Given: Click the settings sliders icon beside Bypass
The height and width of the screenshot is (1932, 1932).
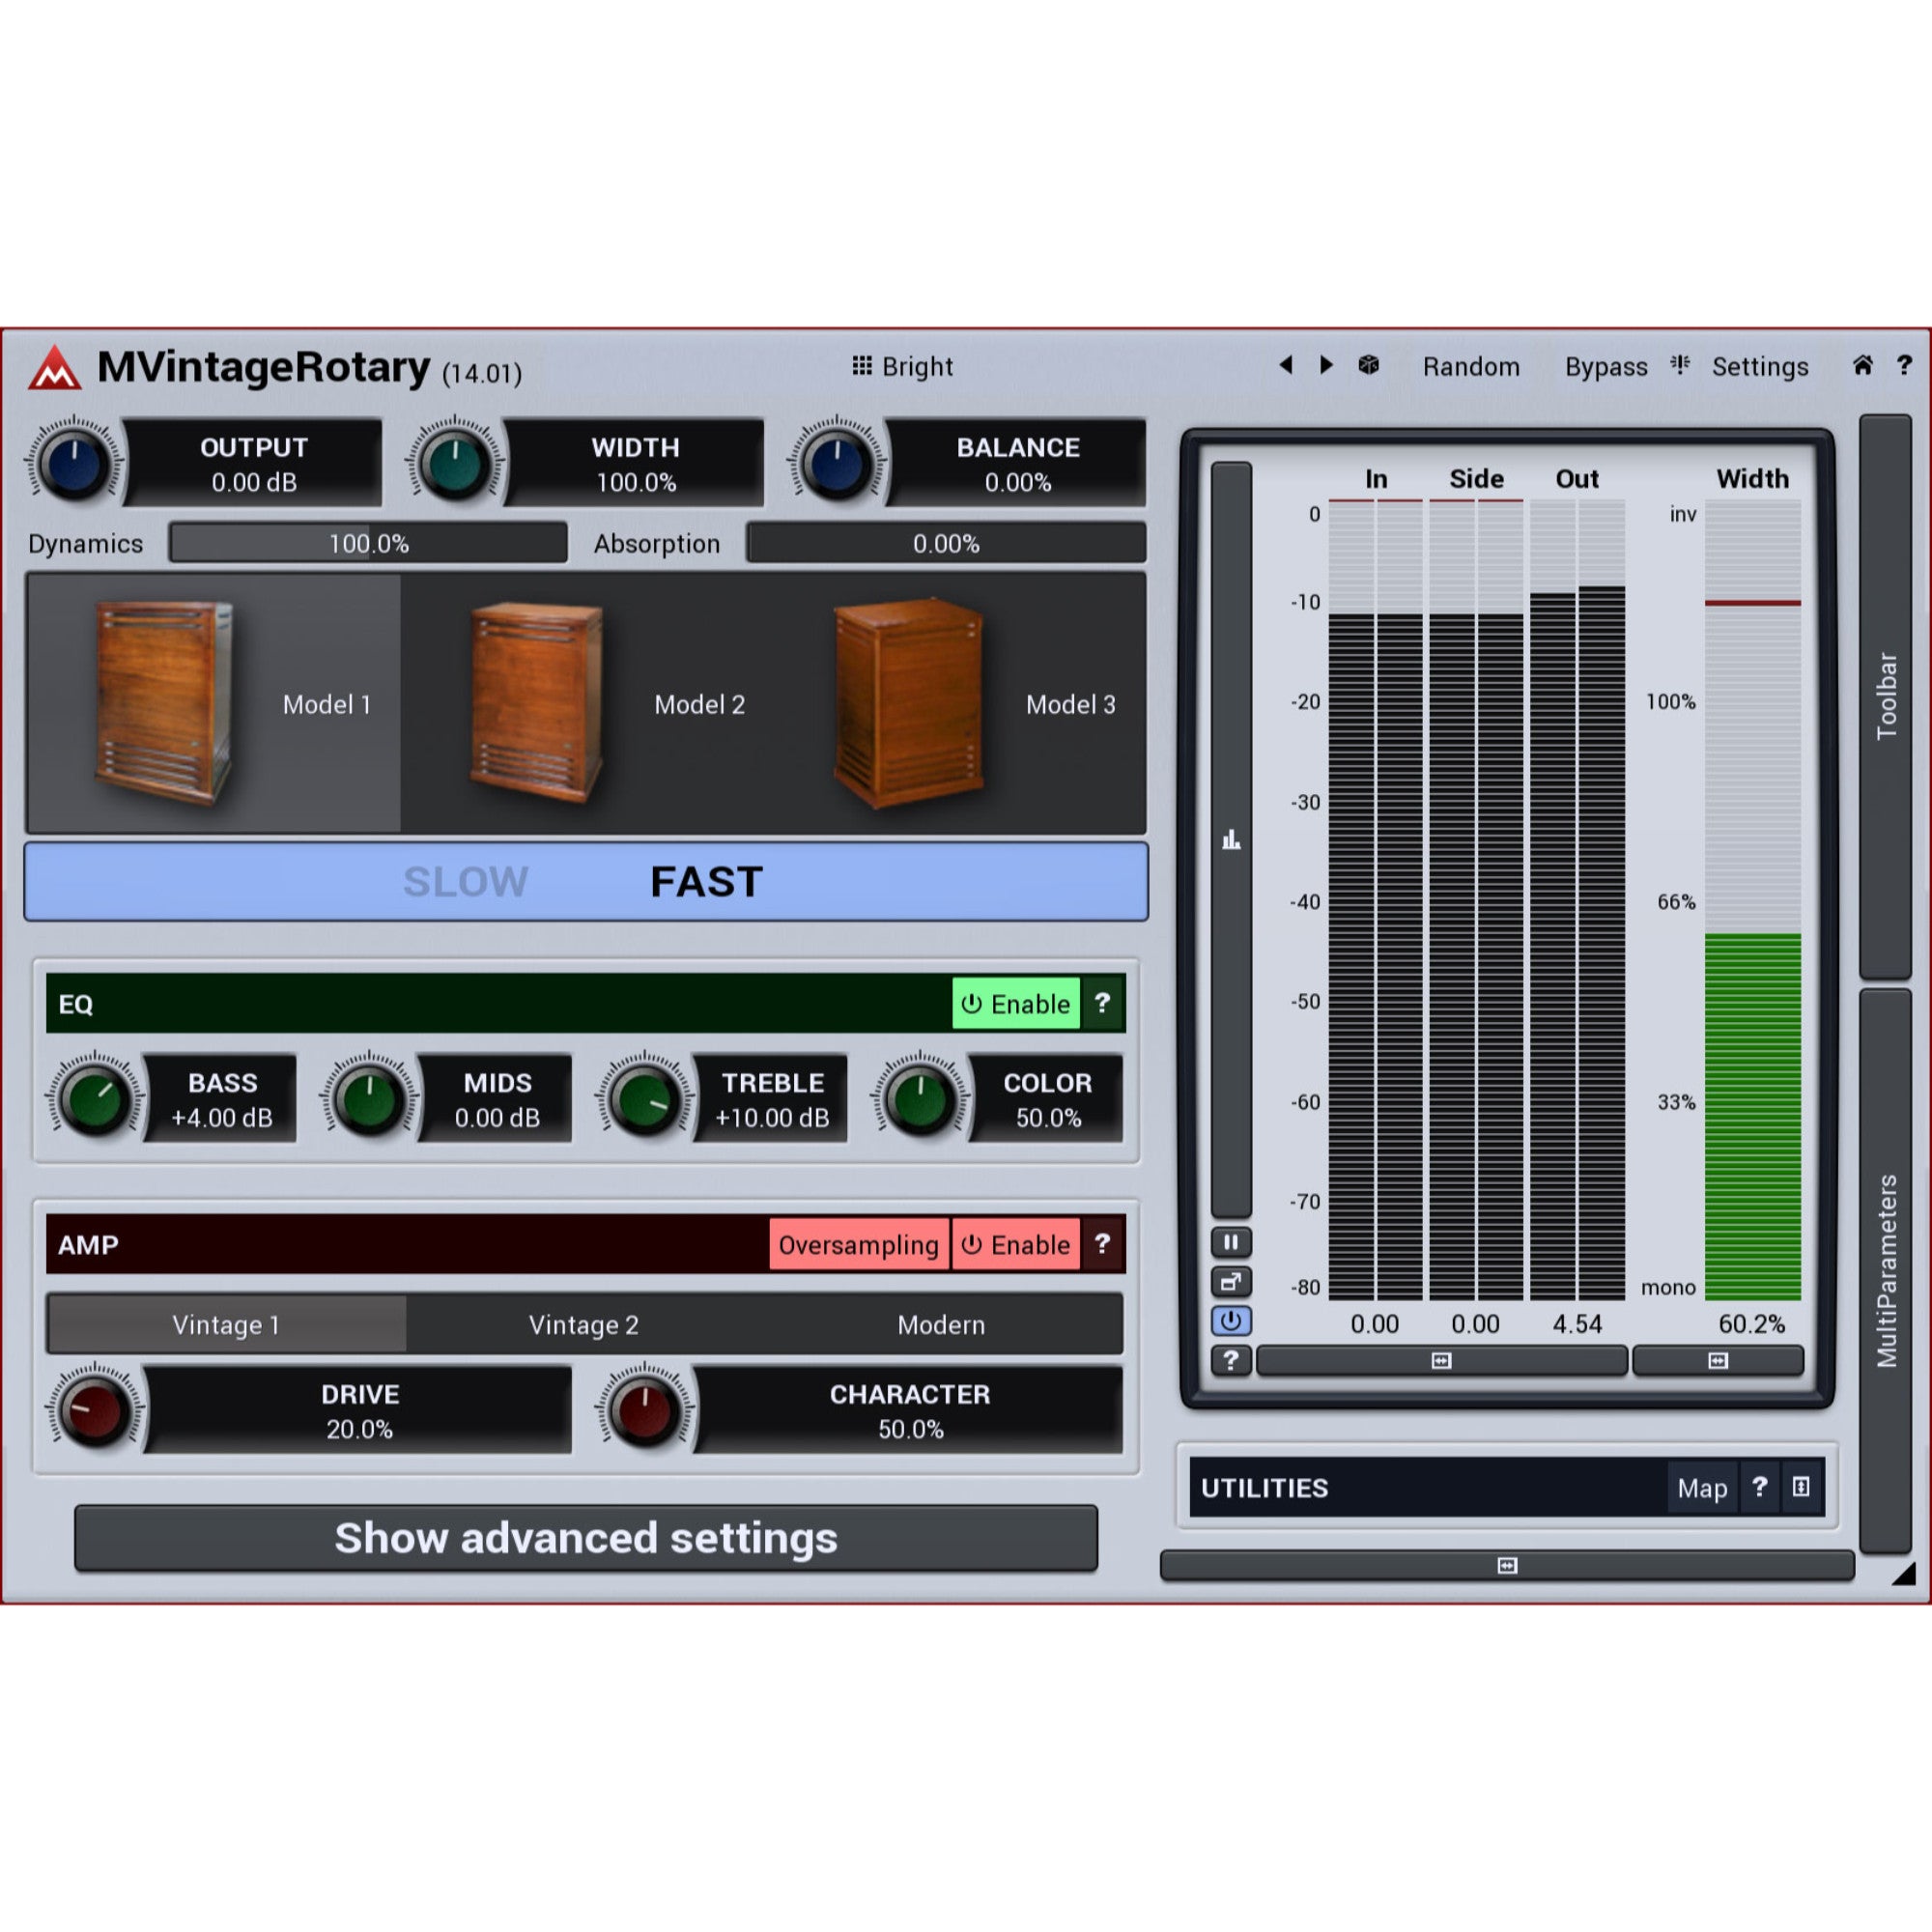Looking at the screenshot, I should (1680, 365).
